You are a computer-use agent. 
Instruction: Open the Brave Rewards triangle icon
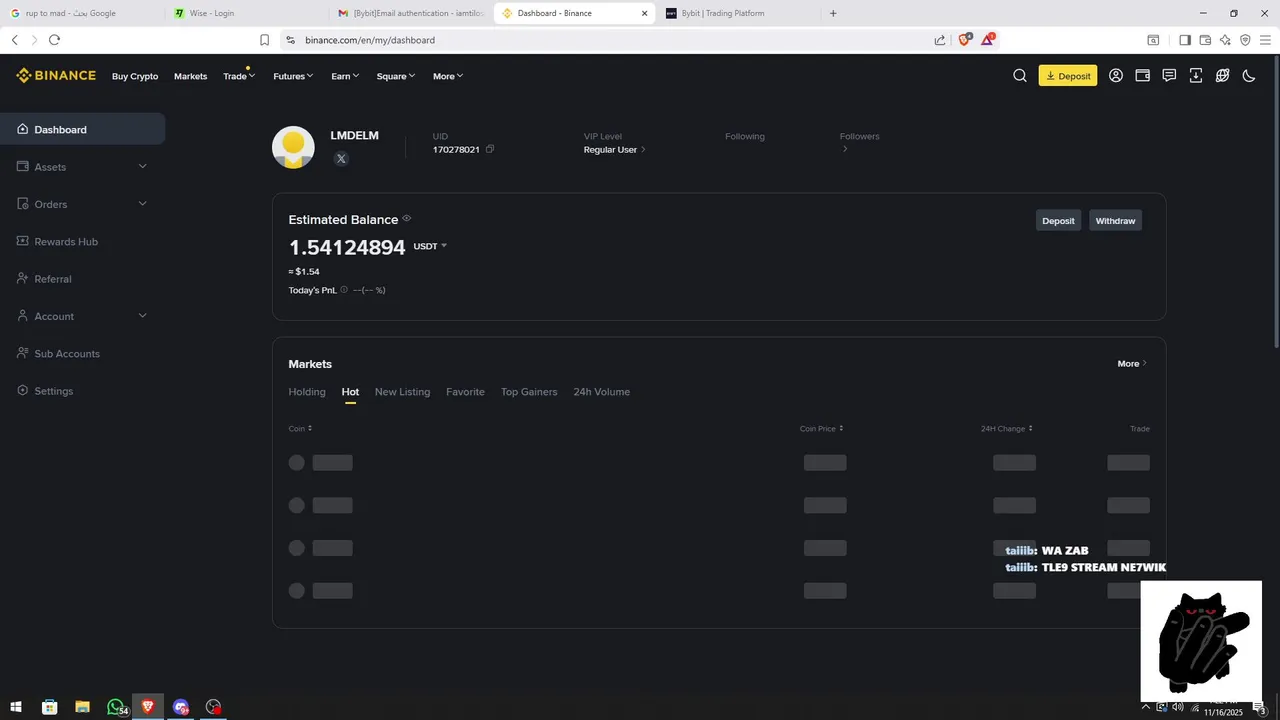click(x=988, y=40)
